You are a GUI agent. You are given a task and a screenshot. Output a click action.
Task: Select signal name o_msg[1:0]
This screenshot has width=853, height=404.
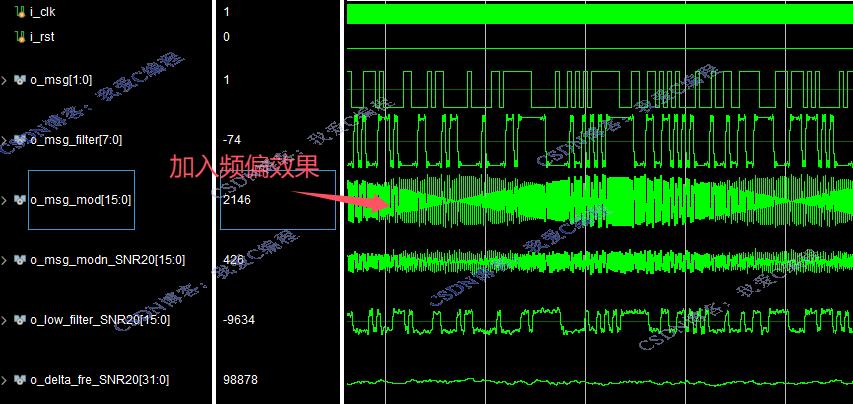pos(61,80)
